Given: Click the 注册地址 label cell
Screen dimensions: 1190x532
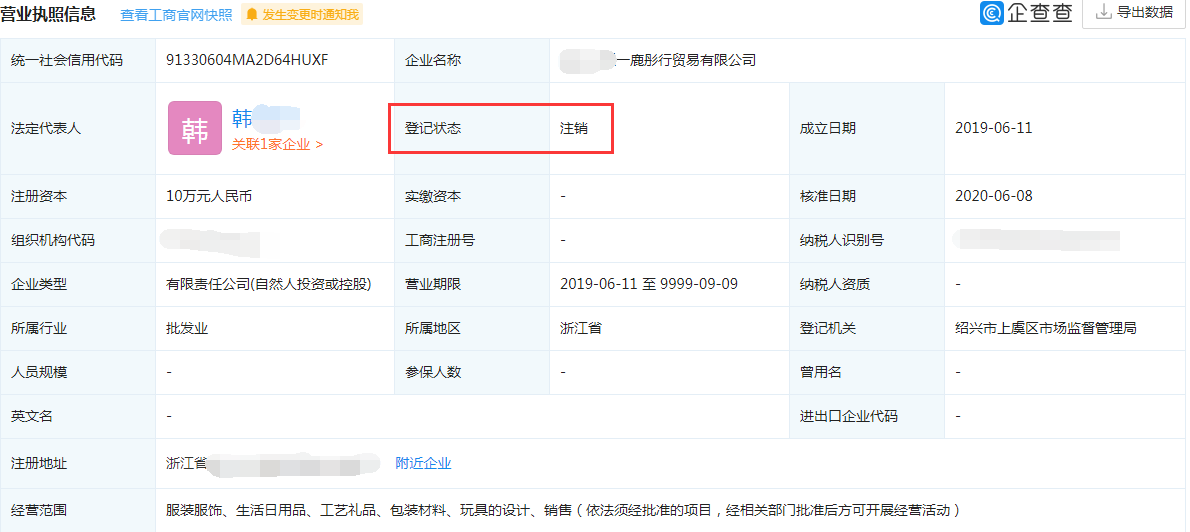Looking at the screenshot, I should point(78,463).
